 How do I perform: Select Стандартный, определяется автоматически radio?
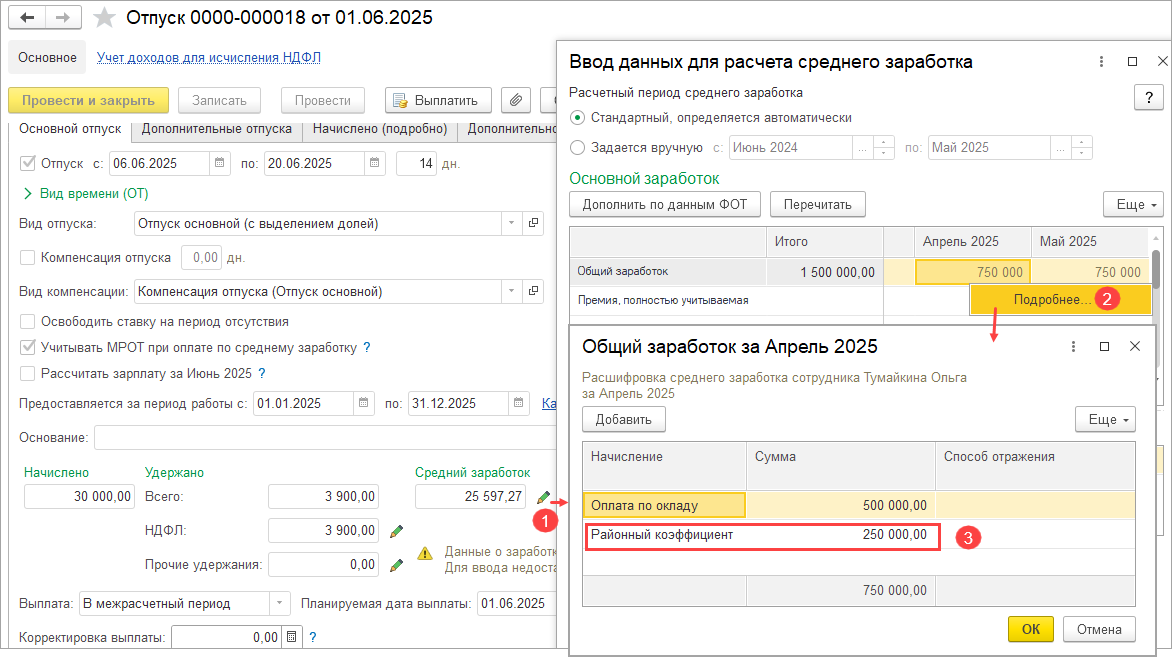(577, 118)
